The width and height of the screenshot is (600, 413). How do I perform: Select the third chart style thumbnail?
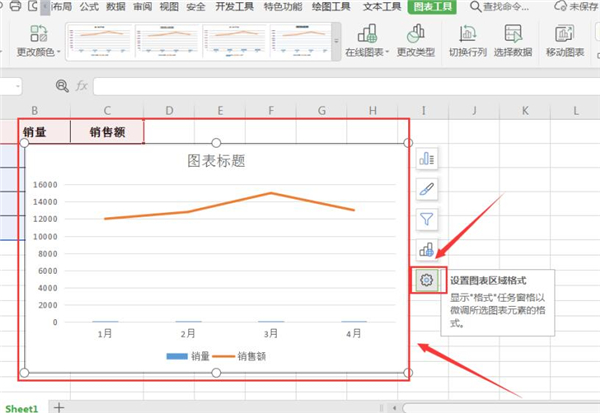click(x=237, y=39)
